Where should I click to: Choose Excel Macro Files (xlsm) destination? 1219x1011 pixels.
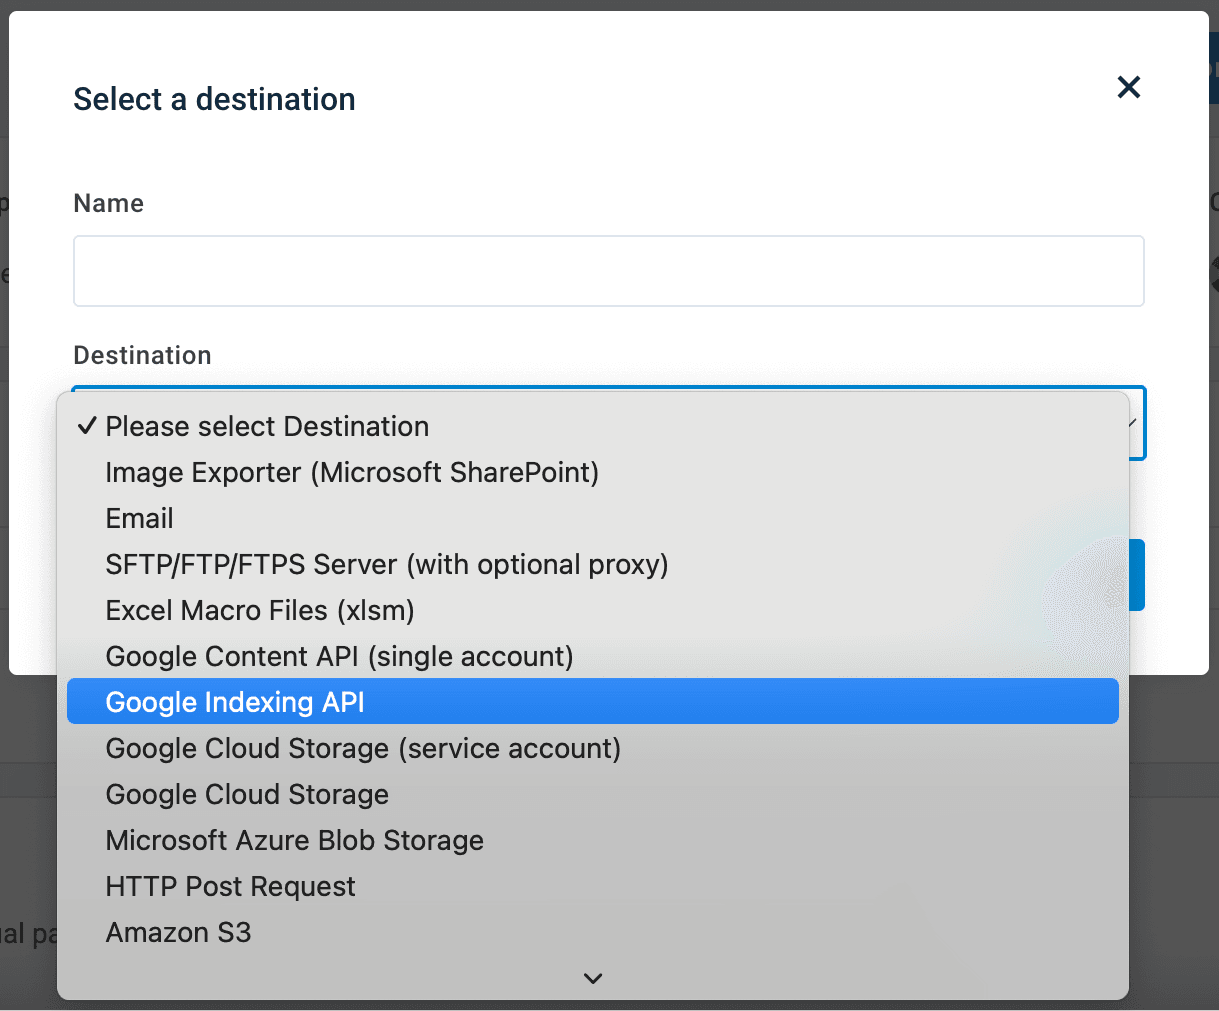(x=260, y=611)
